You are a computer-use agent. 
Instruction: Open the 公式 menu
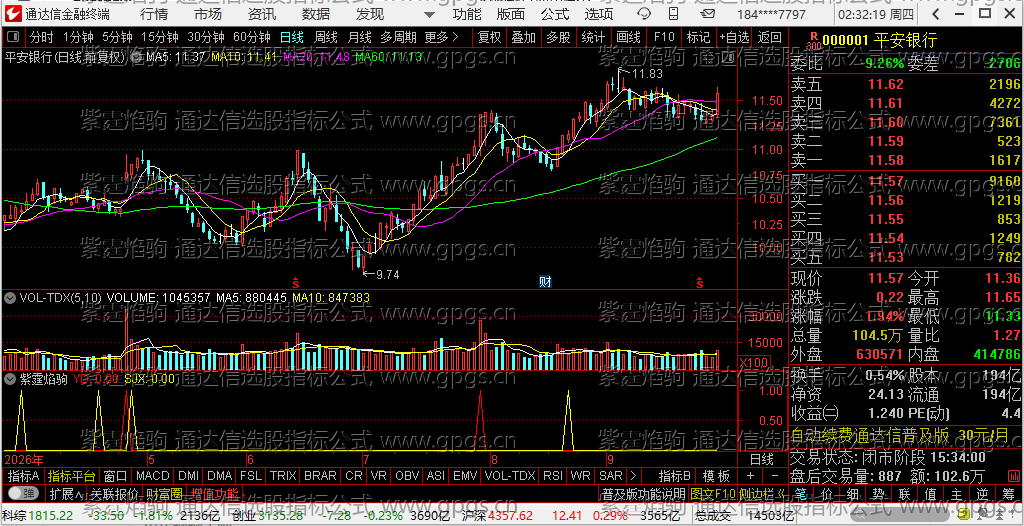click(x=554, y=14)
